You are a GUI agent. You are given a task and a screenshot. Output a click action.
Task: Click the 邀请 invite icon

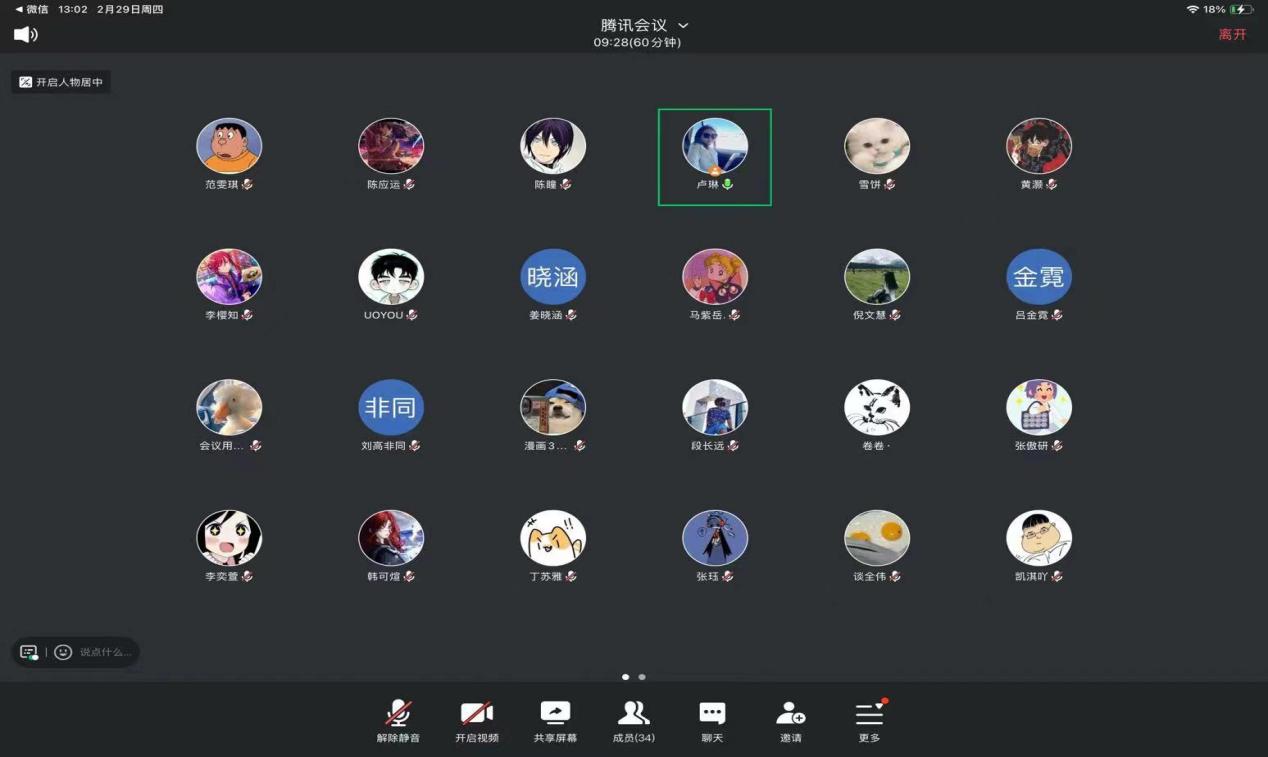coord(790,720)
